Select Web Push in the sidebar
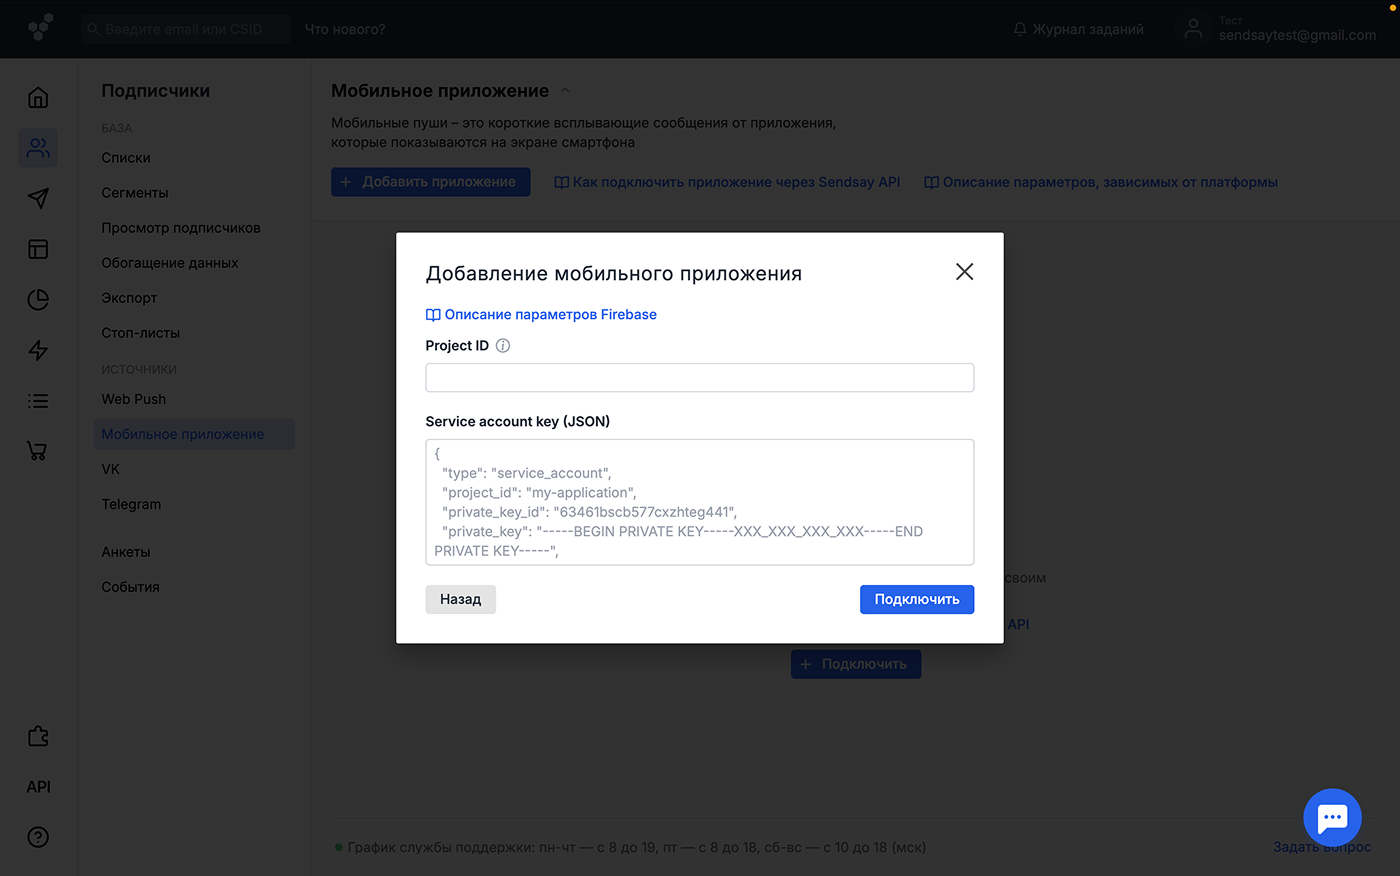Viewport: 1400px width, 876px height. [x=134, y=399]
